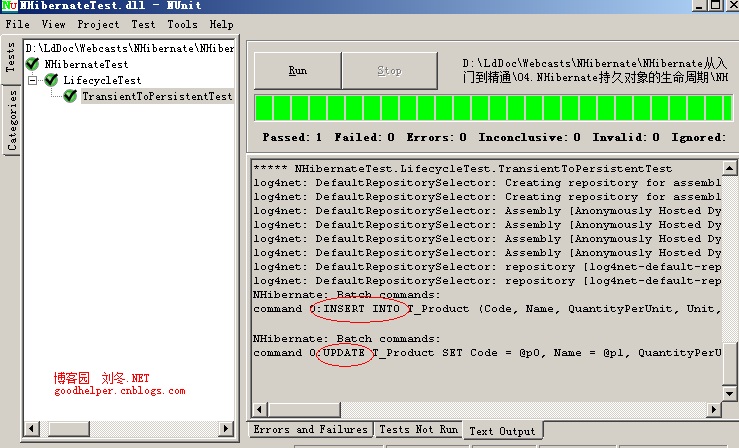Image resolution: width=739 pixels, height=448 pixels.
Task: Click the ***** NHibernateTest.LifecycleTest output header line
Action: (x=463, y=168)
